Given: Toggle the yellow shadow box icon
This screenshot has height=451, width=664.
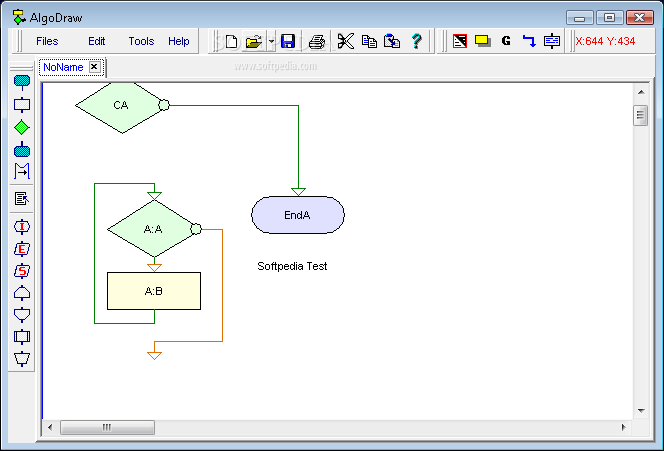Looking at the screenshot, I should tap(483, 41).
